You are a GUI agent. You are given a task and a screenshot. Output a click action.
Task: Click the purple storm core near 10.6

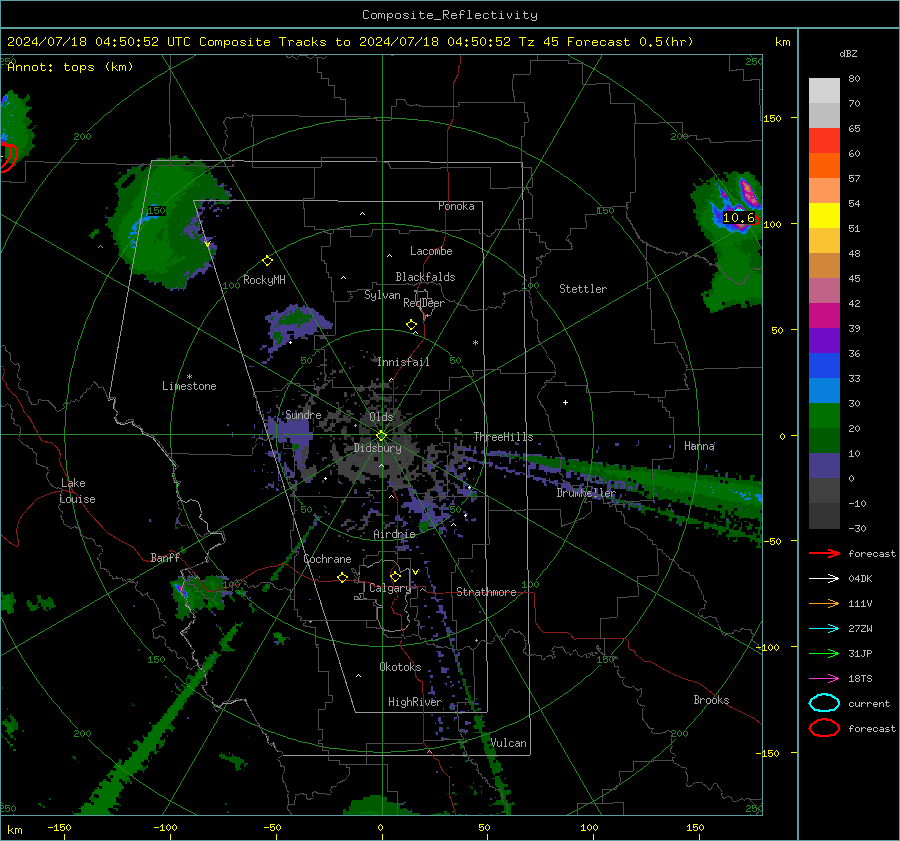pyautogui.click(x=749, y=192)
